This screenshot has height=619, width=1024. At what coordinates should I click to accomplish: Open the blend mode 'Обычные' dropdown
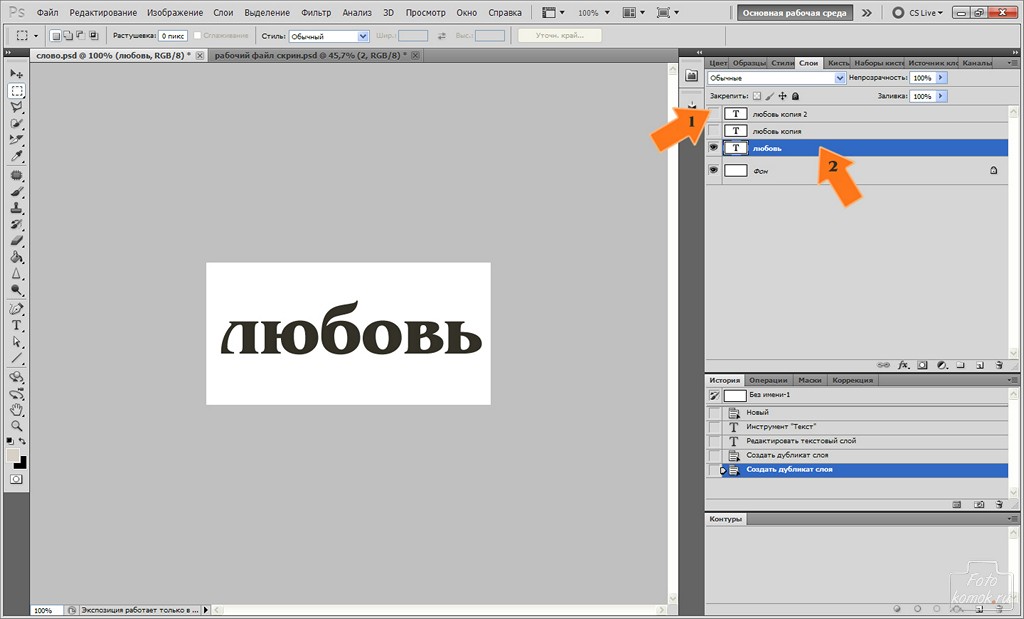[x=776, y=78]
